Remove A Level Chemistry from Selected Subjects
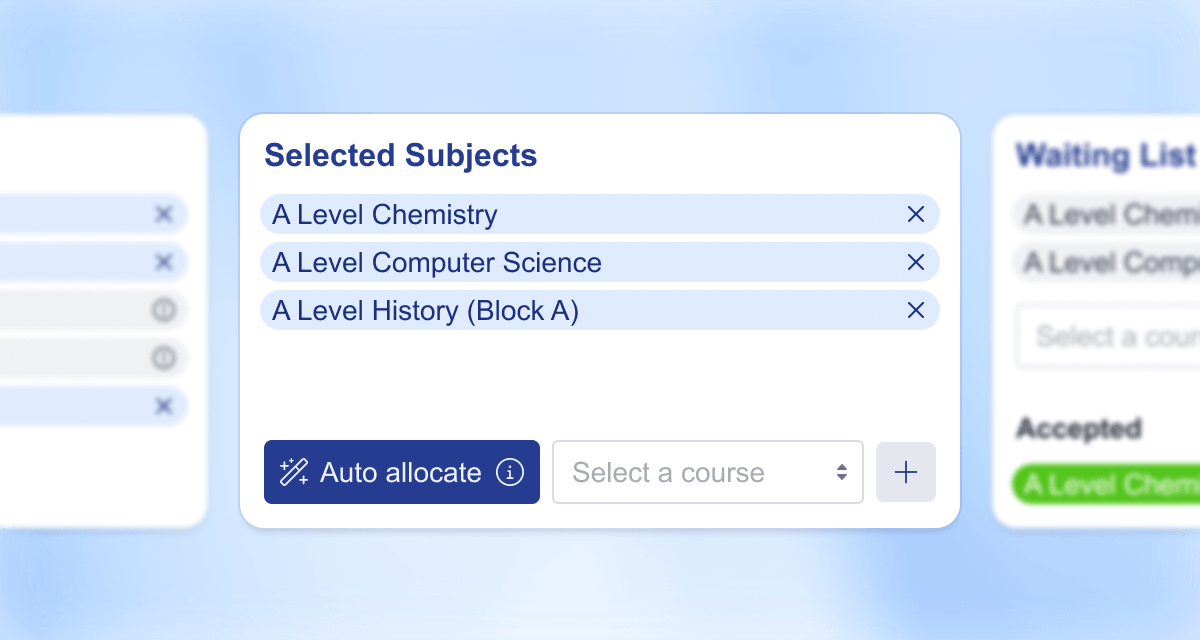This screenshot has width=1200, height=640. click(x=915, y=214)
